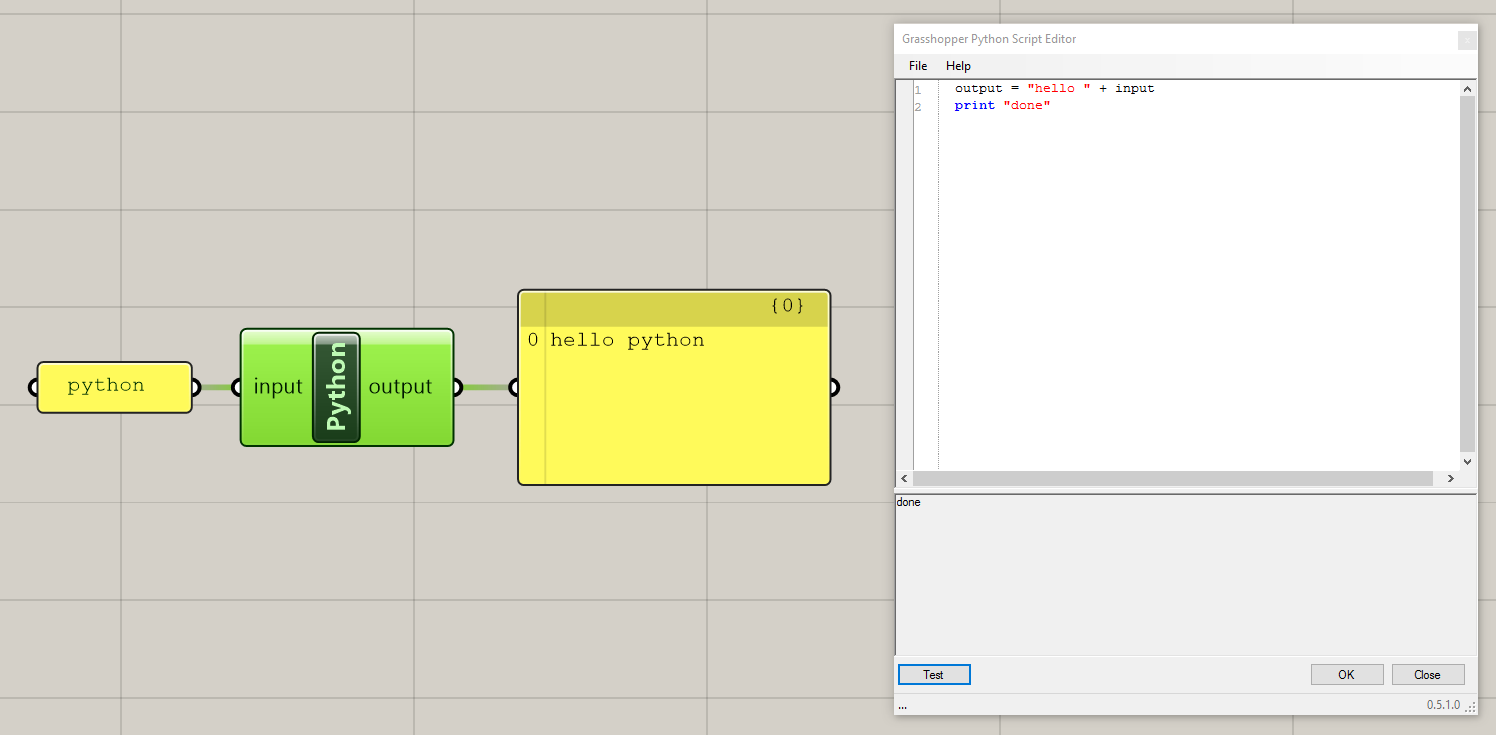
Task: Click the input grip of the result panel
Action: tap(514, 387)
